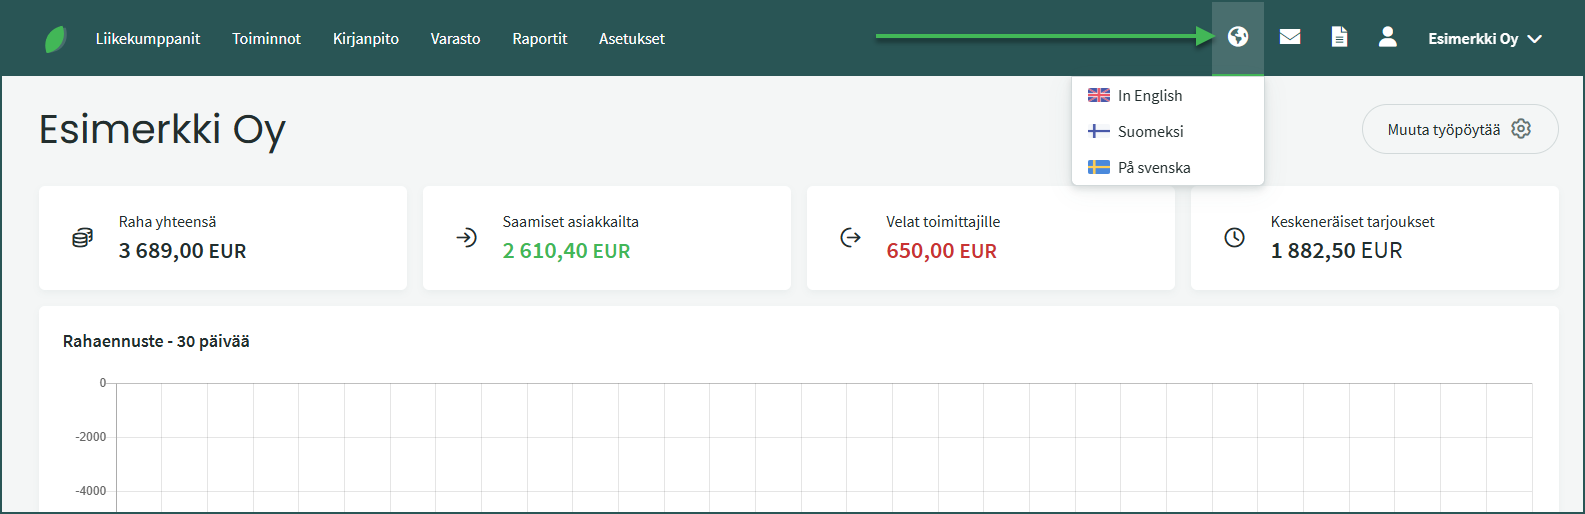This screenshot has width=1585, height=514.
Task: Switch language to In English
Action: point(1149,96)
